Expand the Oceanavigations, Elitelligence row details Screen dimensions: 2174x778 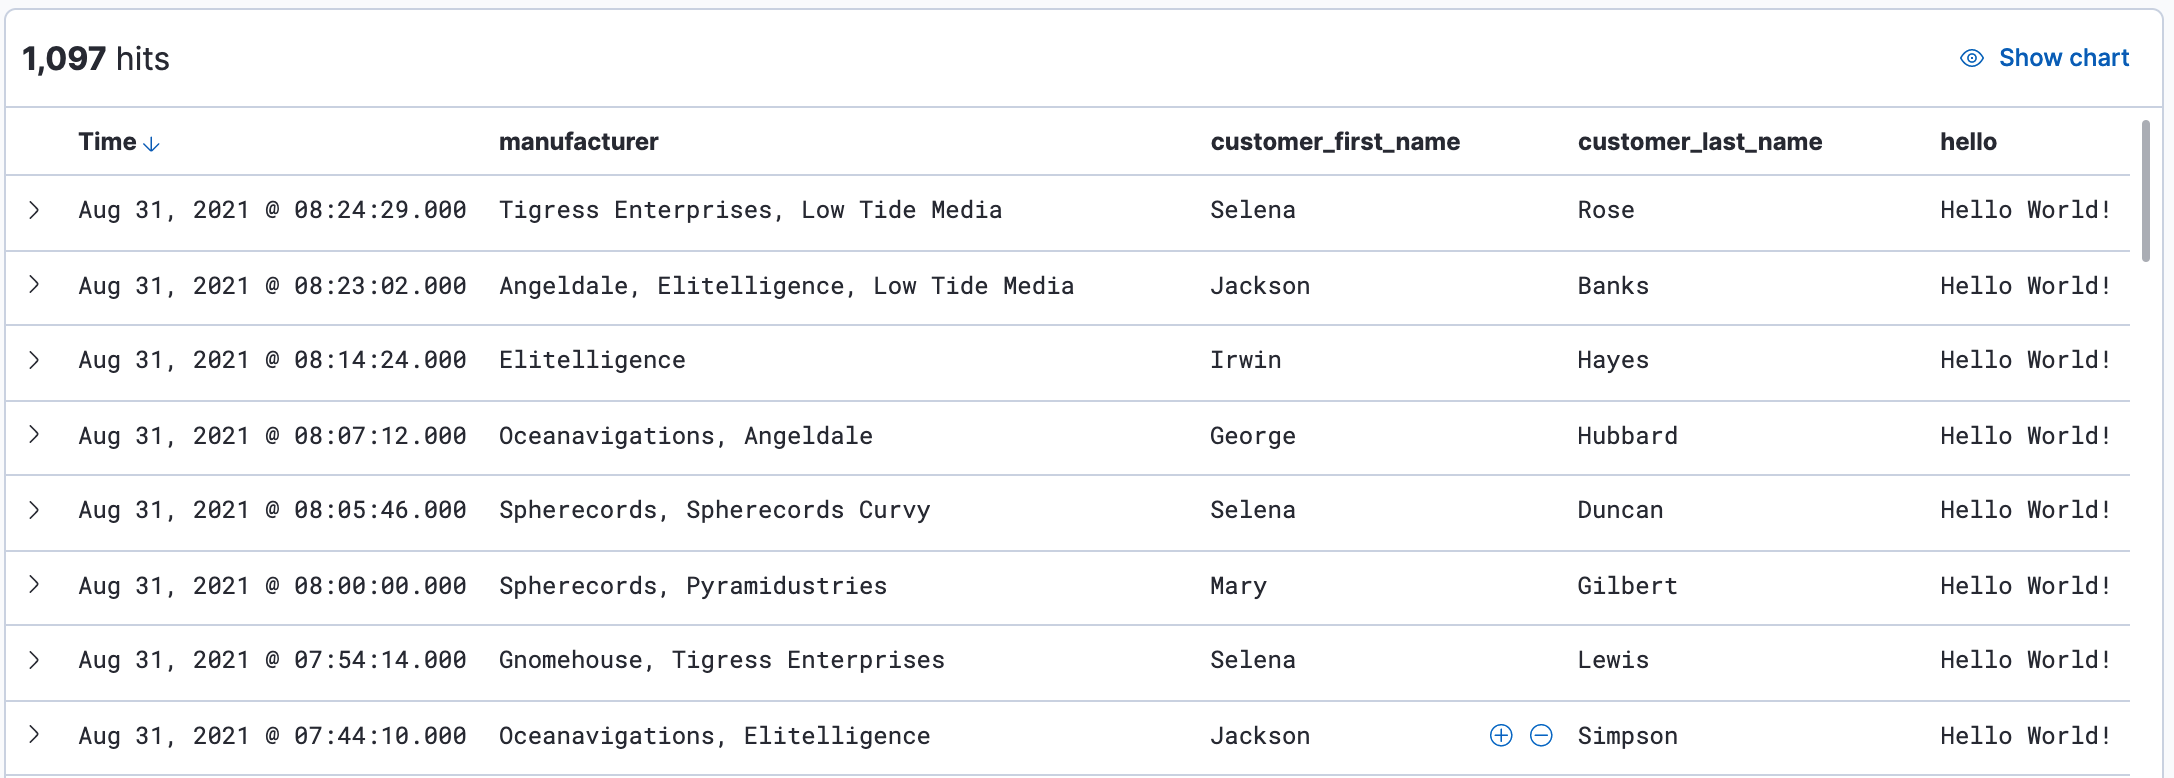click(x=36, y=735)
